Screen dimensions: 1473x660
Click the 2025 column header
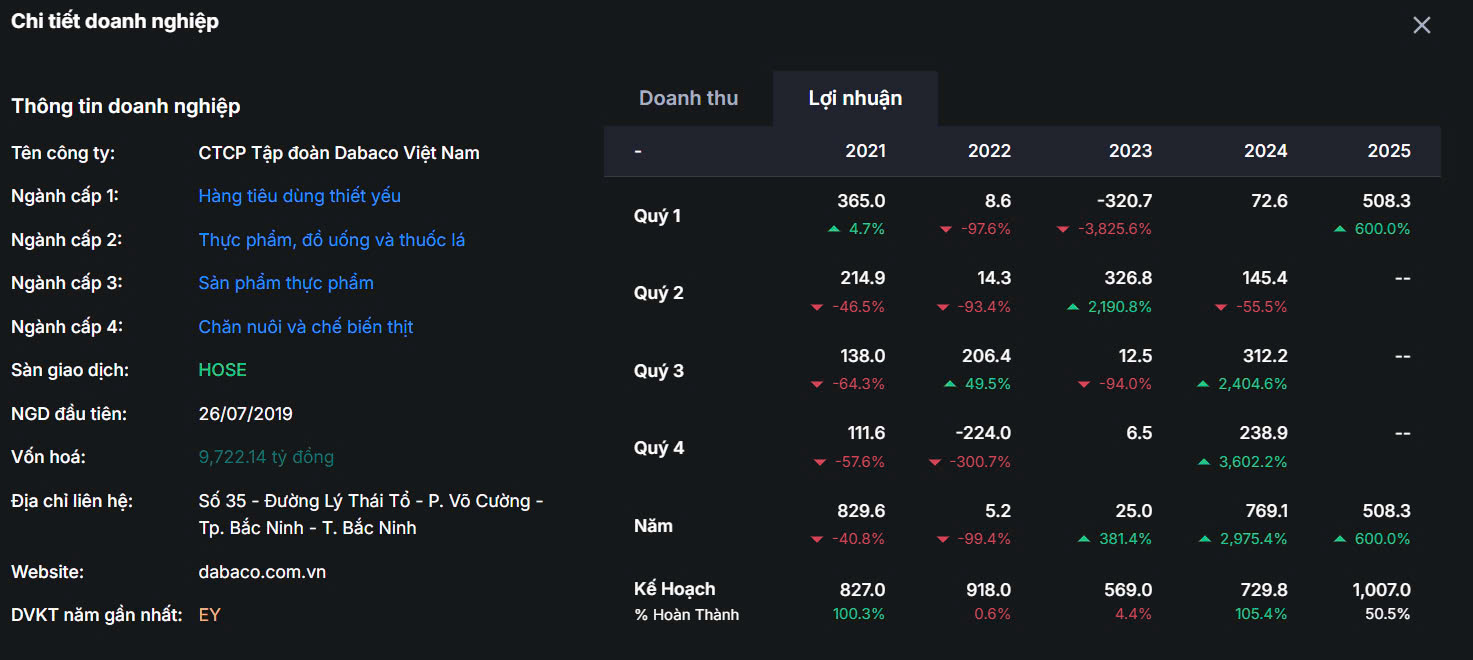pyautogui.click(x=1388, y=151)
